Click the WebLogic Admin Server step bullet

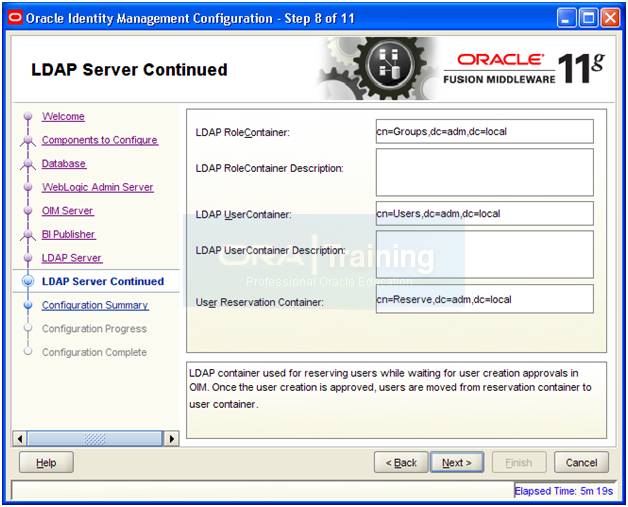(x=28, y=187)
